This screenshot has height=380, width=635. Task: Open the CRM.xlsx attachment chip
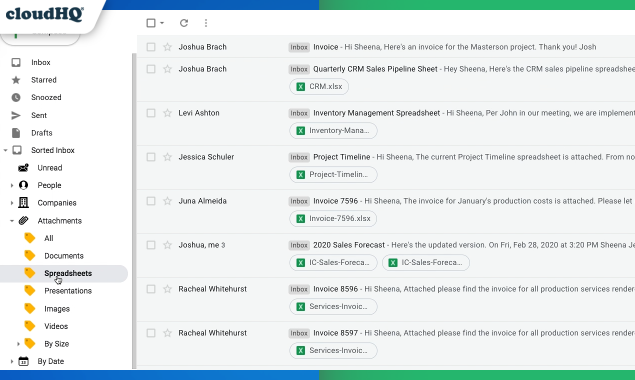pyautogui.click(x=319, y=87)
